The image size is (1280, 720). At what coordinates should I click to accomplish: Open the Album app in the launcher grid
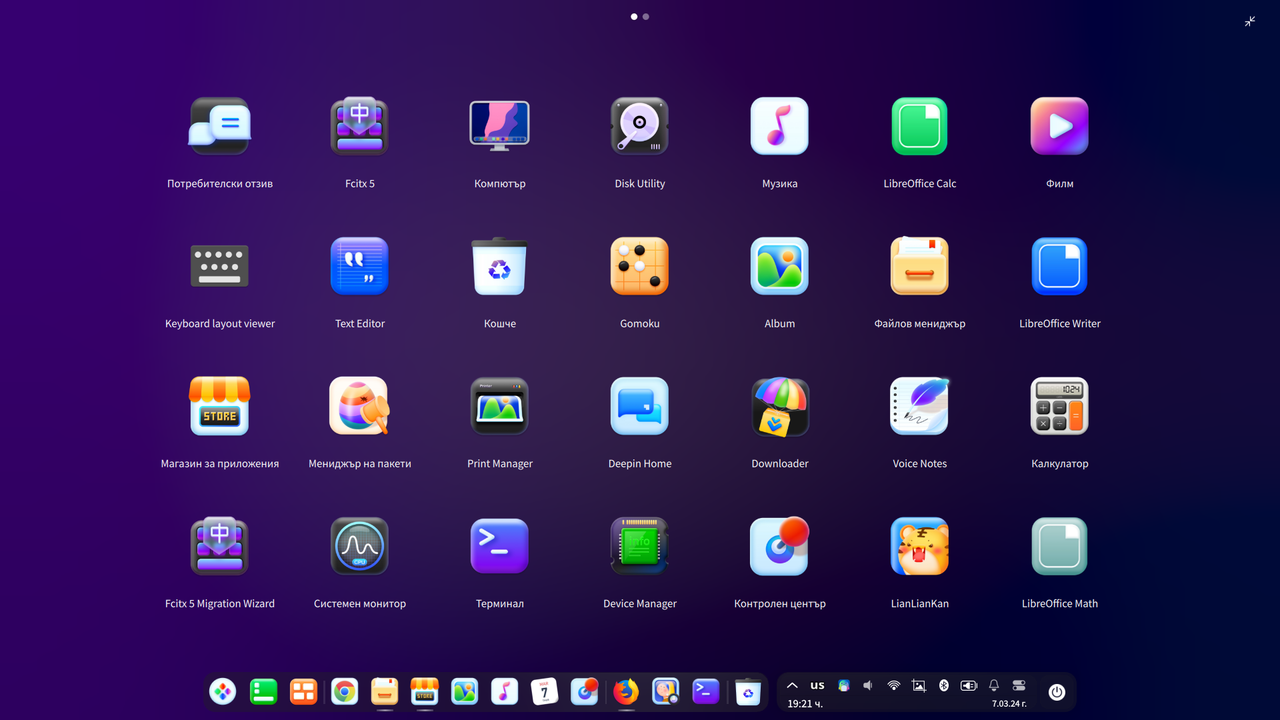[x=780, y=266]
